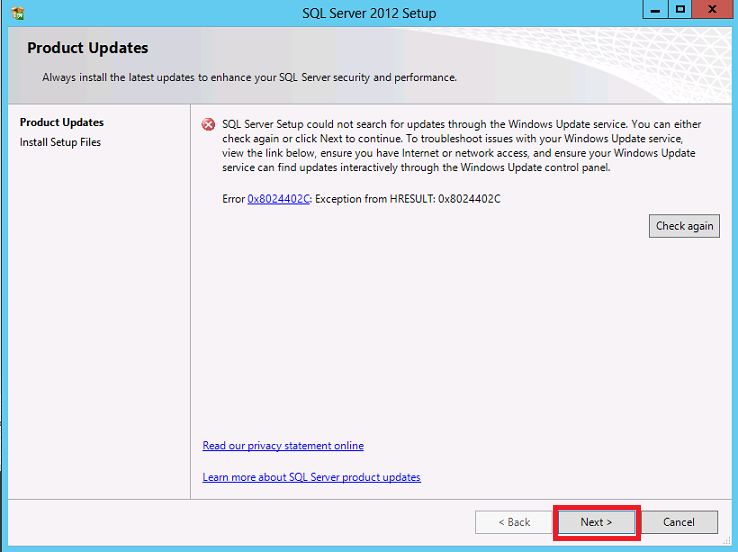
Task: Click the red error icon beside message
Action: click(208, 125)
